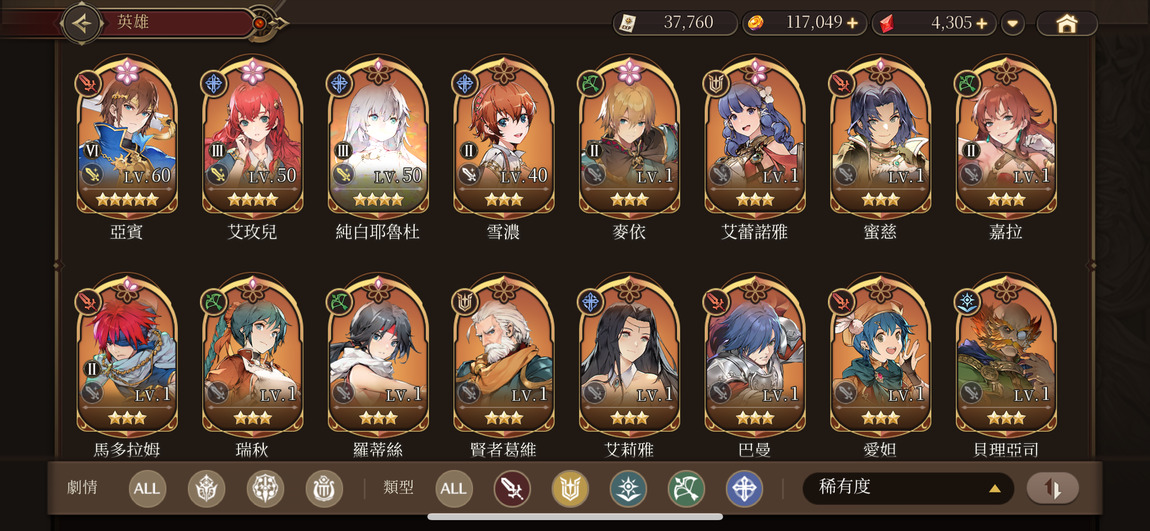1150x531 pixels.
Task: Add red gems with the 4,305 plus button
Action: (981, 23)
